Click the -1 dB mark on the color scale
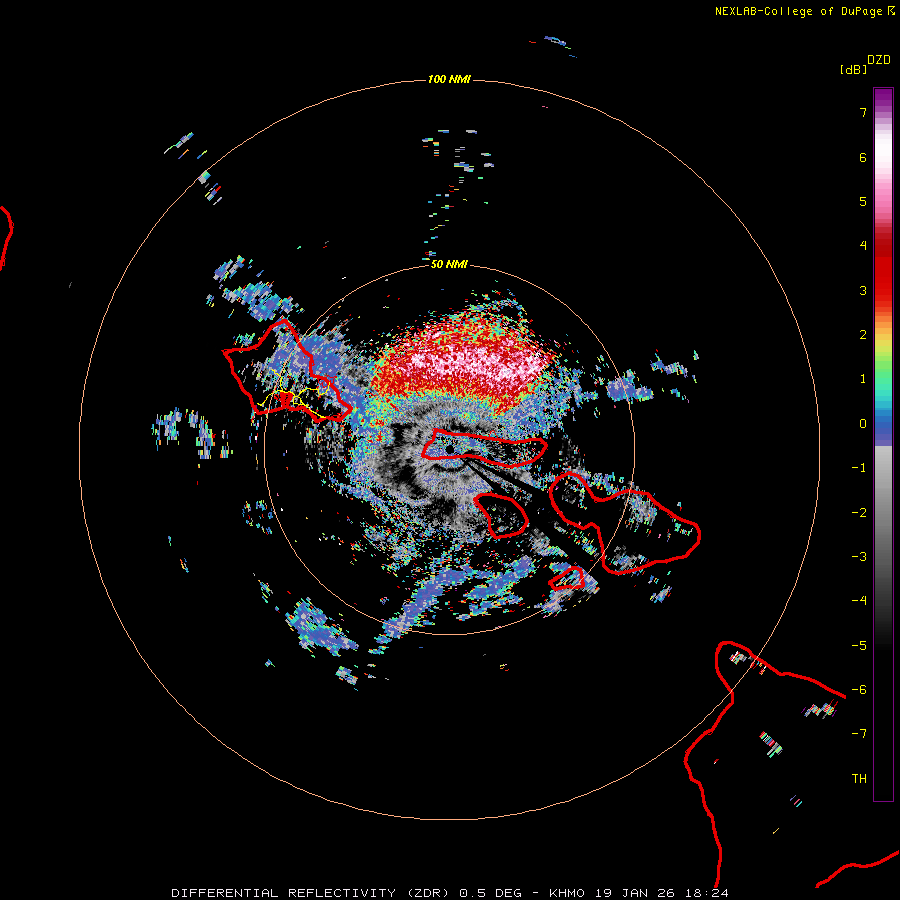 click(x=859, y=468)
